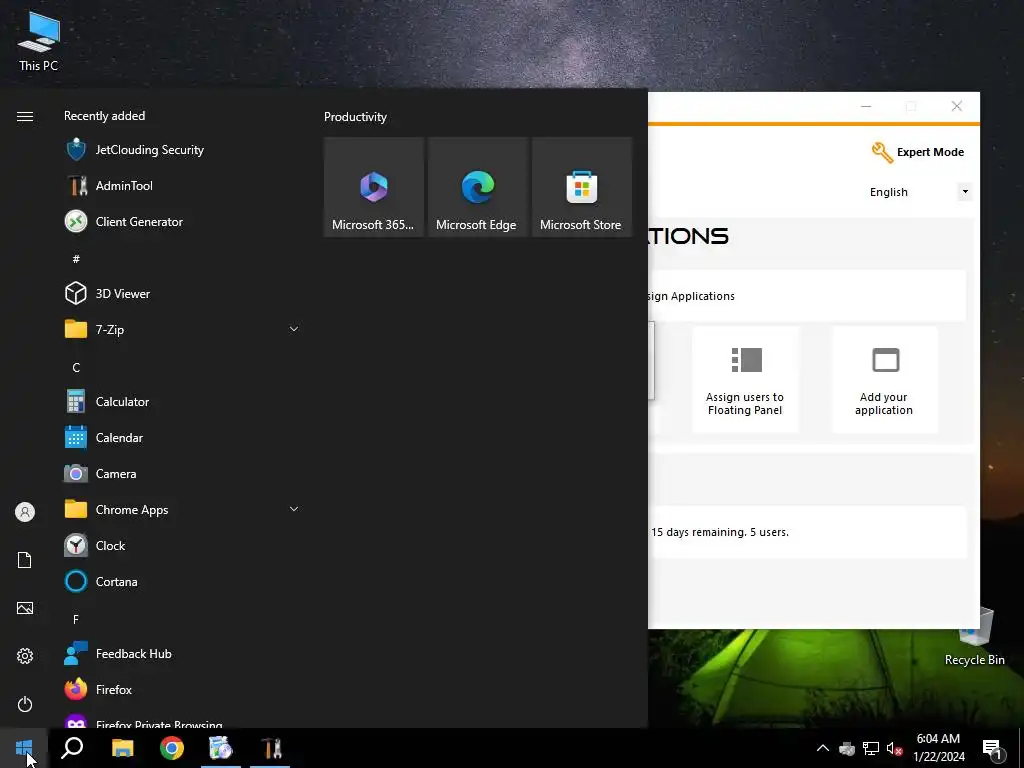This screenshot has height=768, width=1024.
Task: Click Add your application tile
Action: [884, 379]
